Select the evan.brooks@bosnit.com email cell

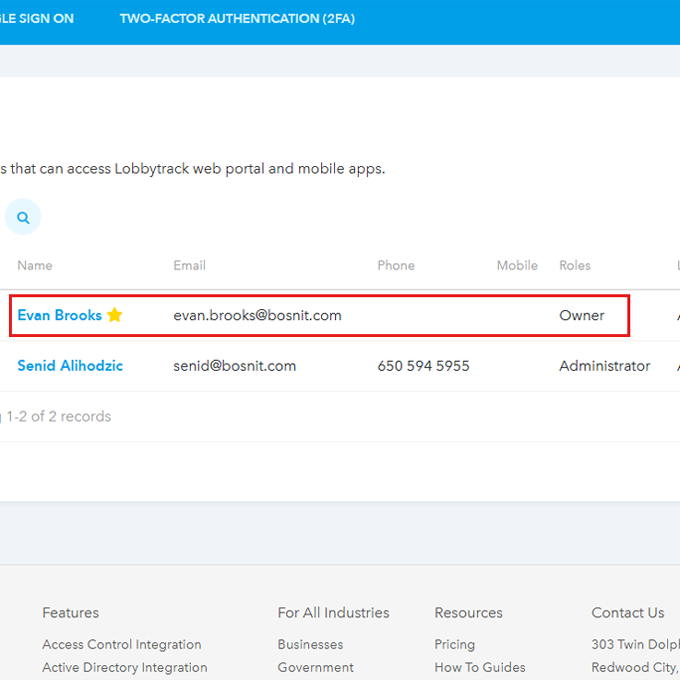[x=257, y=315]
